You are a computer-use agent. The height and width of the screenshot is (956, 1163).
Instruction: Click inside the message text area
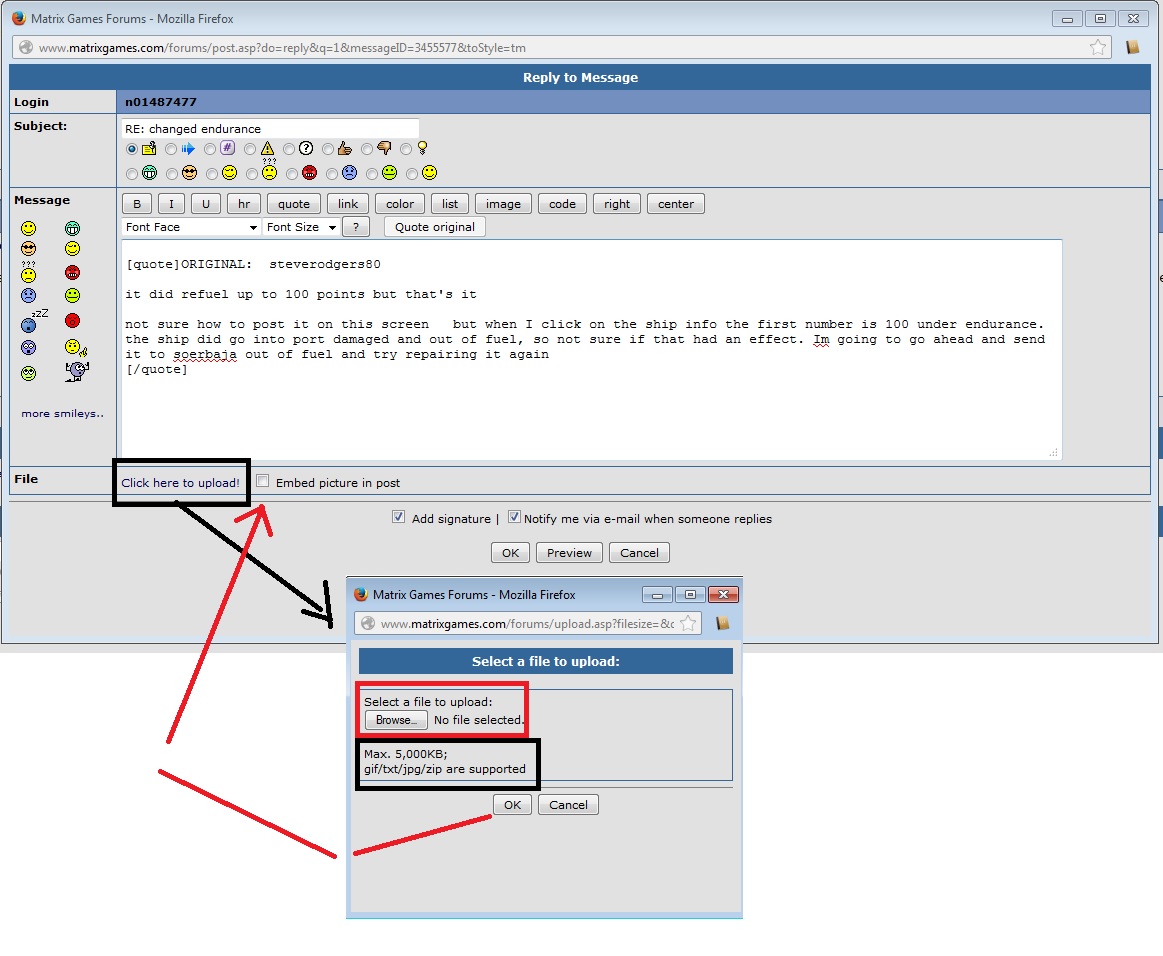[592, 349]
